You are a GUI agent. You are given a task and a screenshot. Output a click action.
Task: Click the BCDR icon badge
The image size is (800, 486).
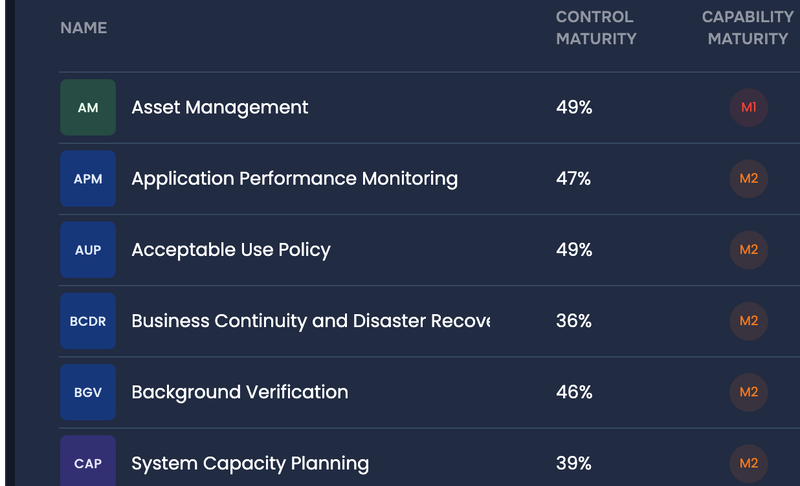(88, 321)
